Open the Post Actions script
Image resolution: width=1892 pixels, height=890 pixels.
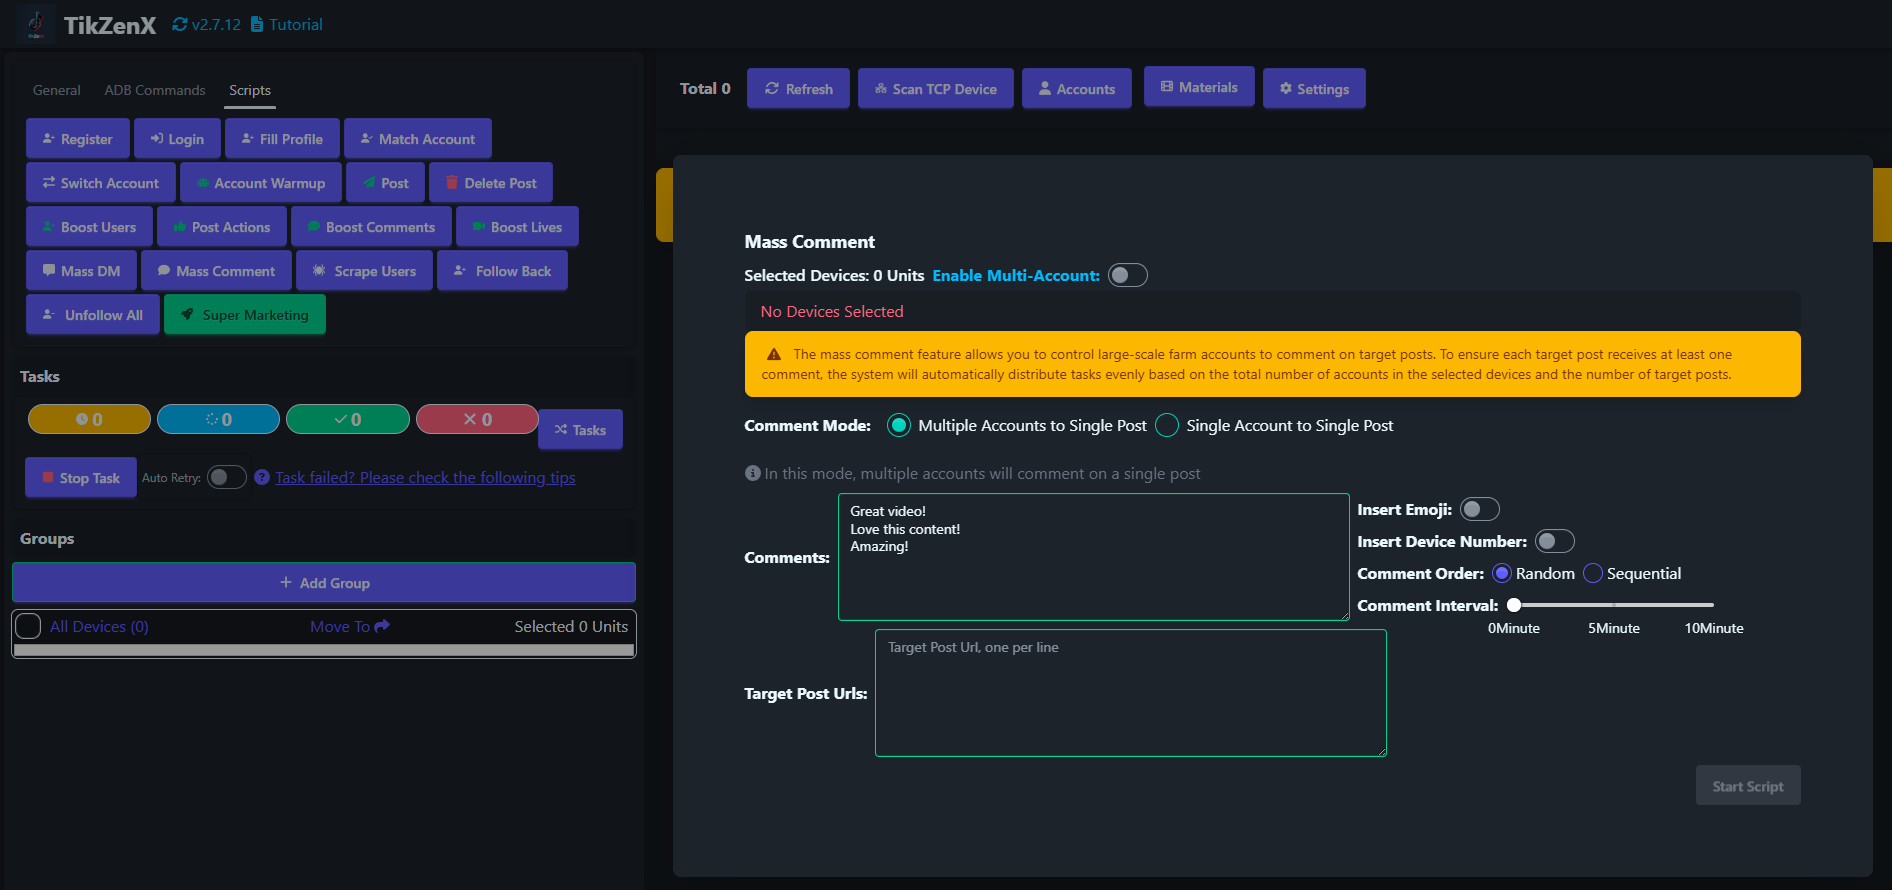coord(222,227)
